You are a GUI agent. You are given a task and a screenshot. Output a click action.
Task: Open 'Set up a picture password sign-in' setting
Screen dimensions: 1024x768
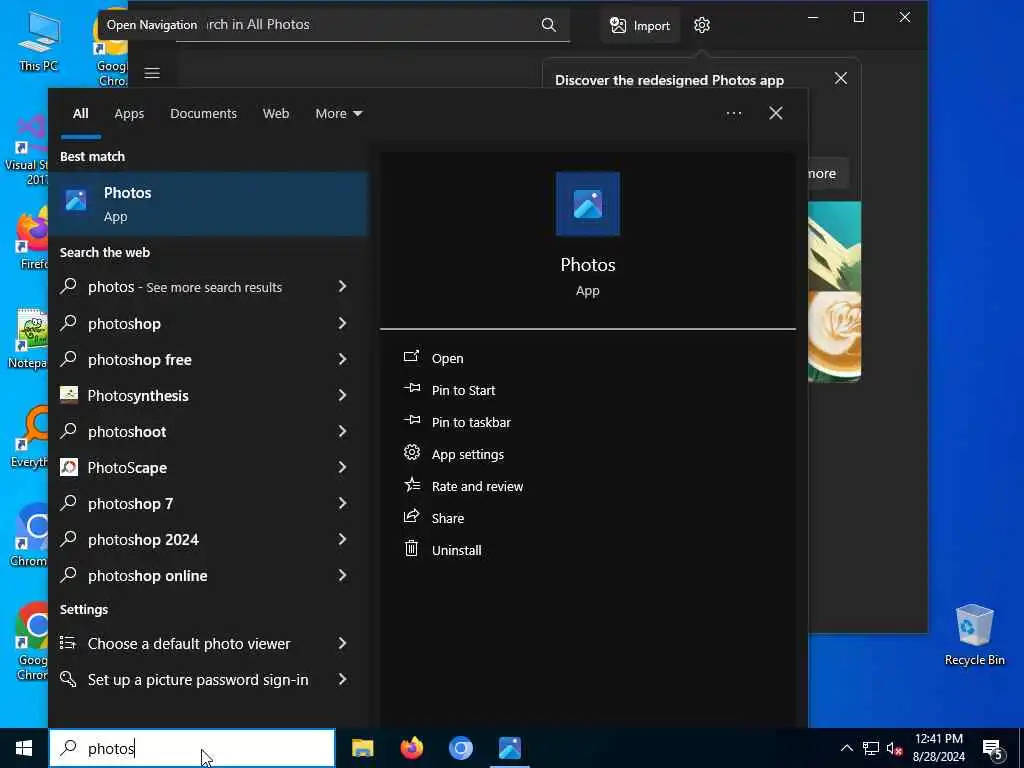(208, 680)
